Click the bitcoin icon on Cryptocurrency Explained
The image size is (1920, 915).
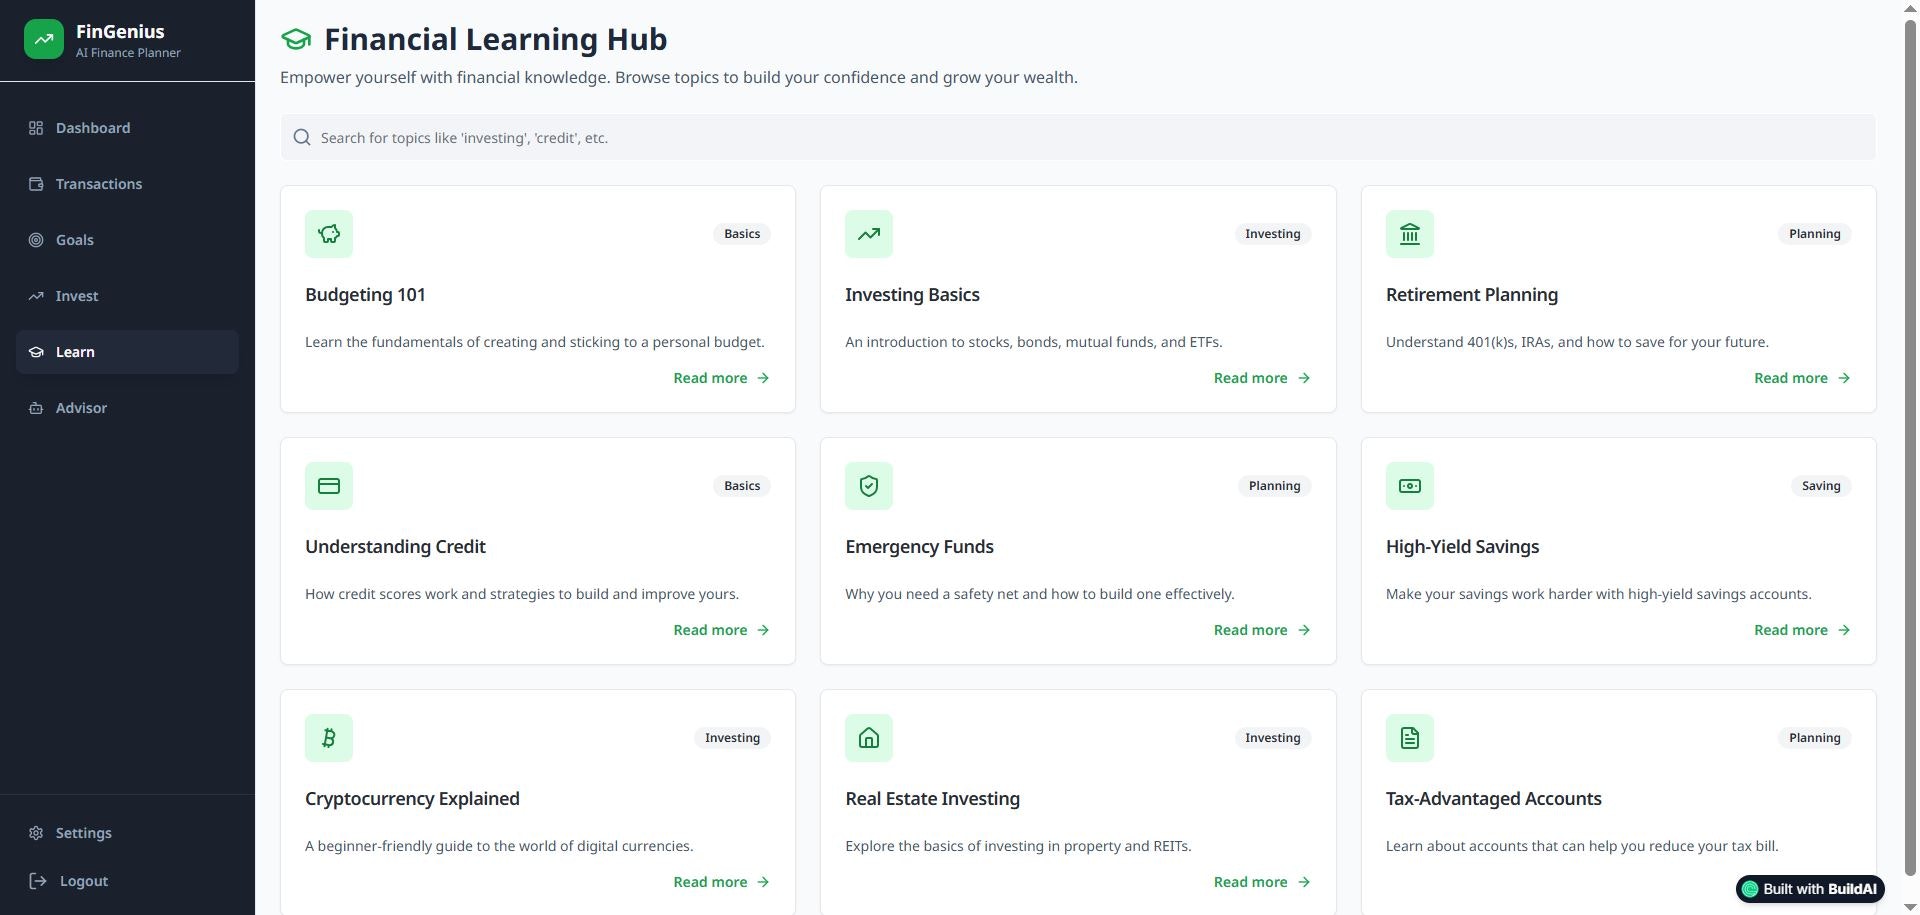[329, 738]
